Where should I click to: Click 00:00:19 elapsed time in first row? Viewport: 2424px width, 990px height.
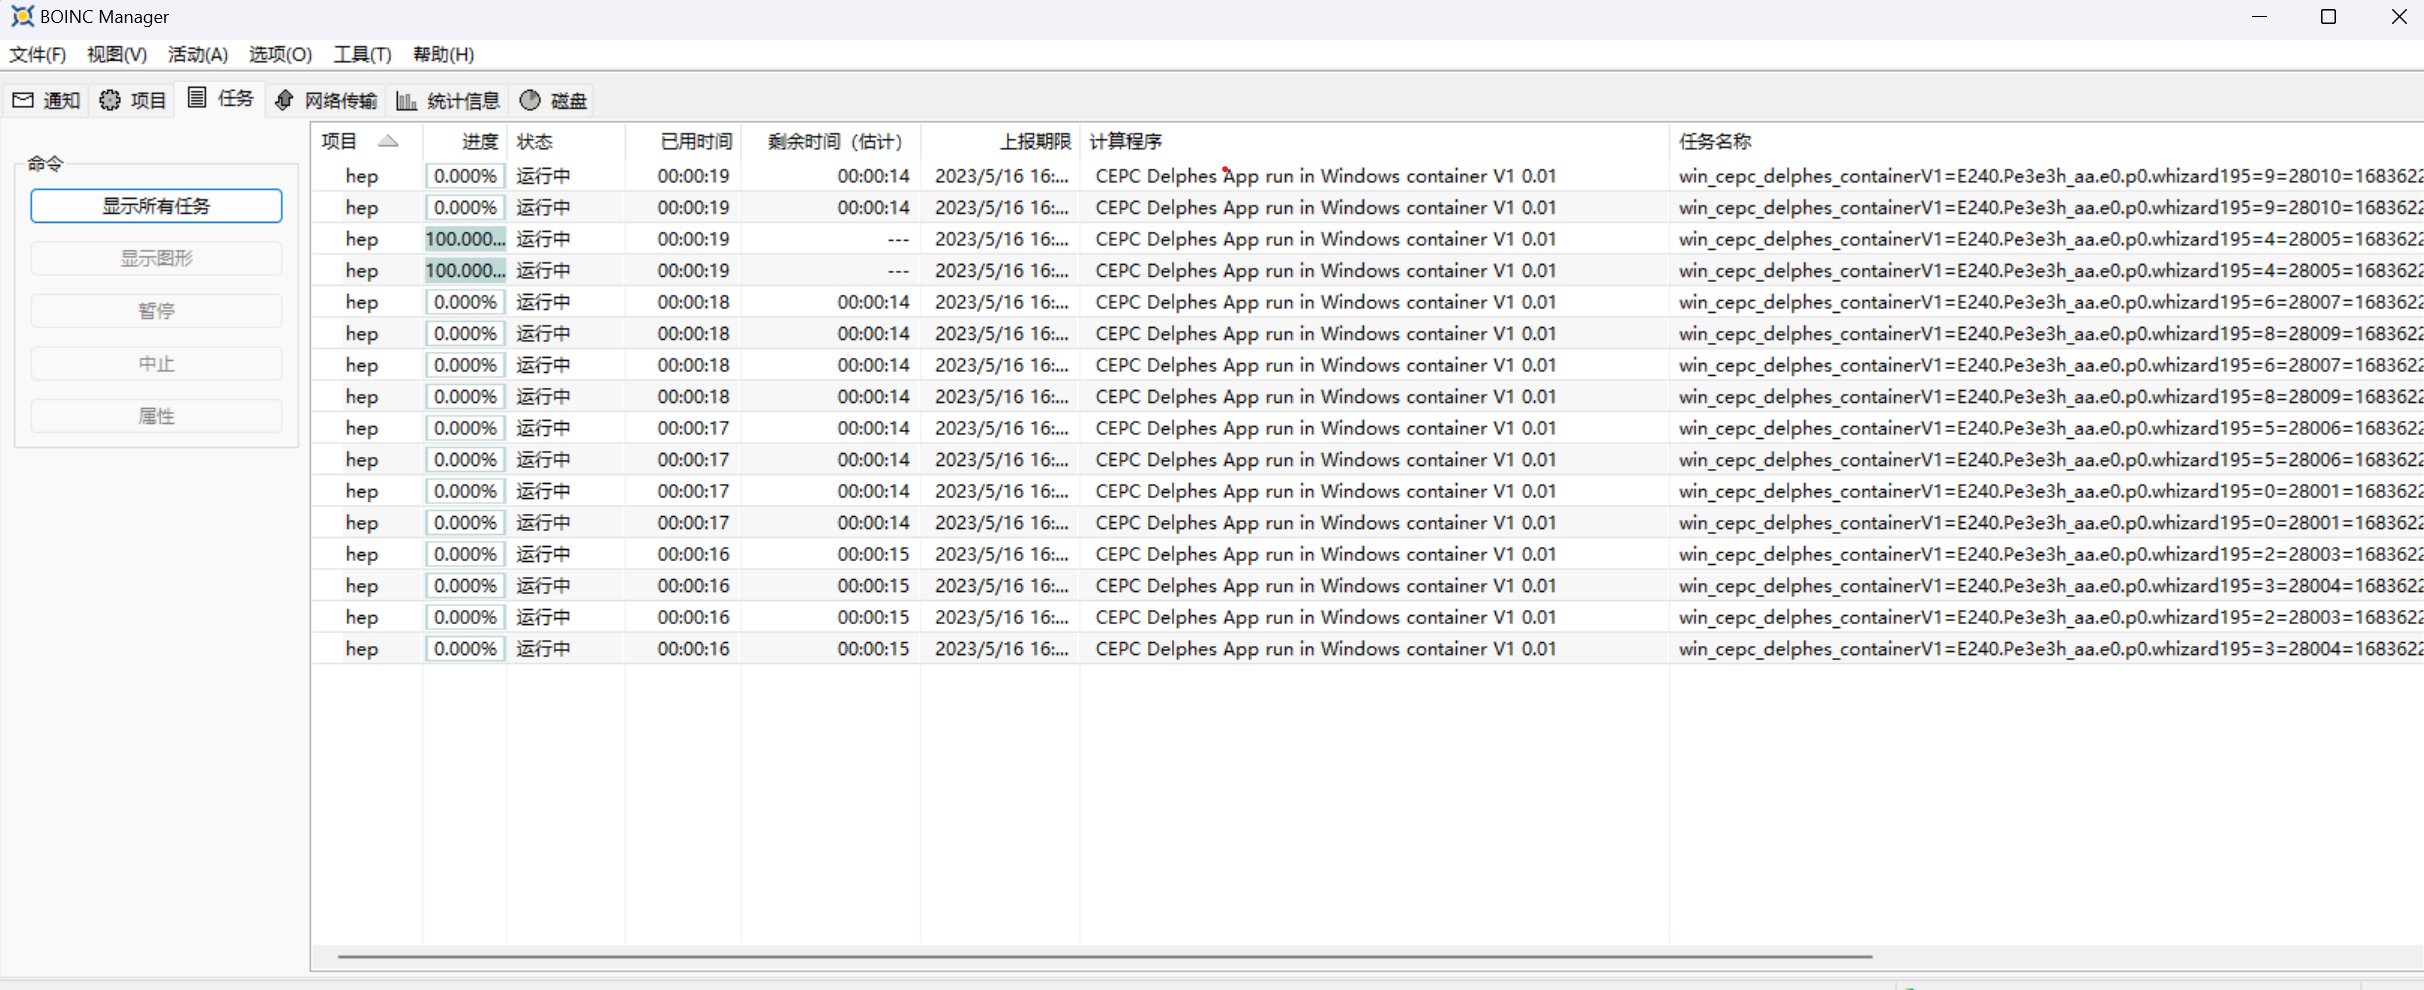point(693,176)
